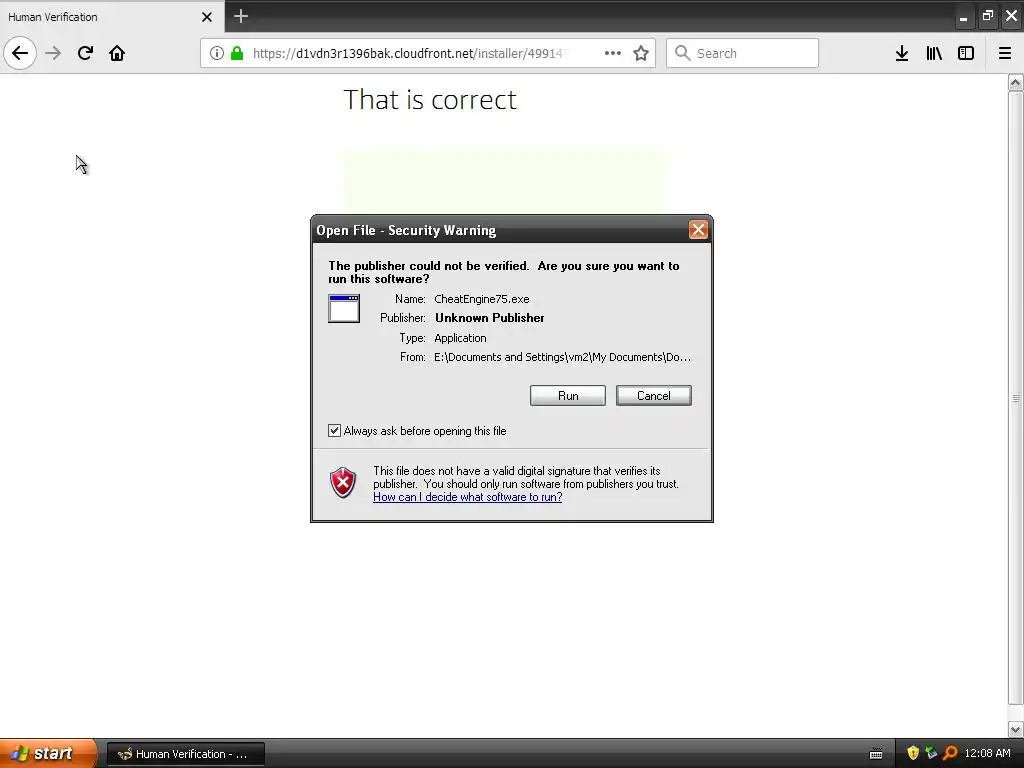
Task: Open the on-screen keyboard tray icon
Action: click(876, 754)
